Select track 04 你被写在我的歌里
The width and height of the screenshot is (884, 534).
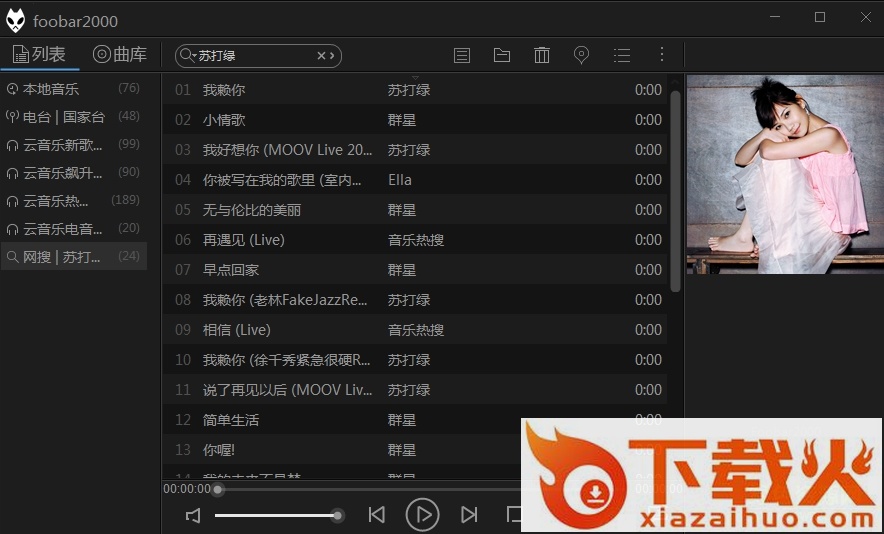414,179
